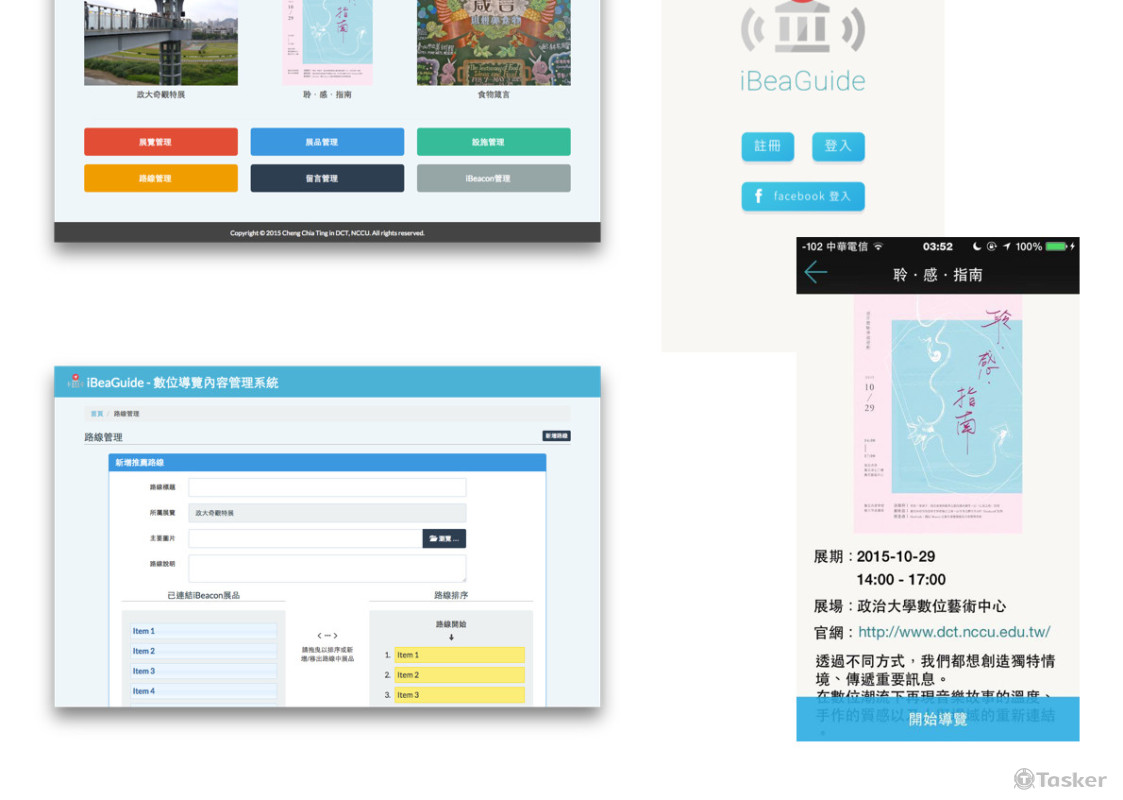Open the orange 路線管理 button
This screenshot has height=800, width=1123.
(161, 178)
